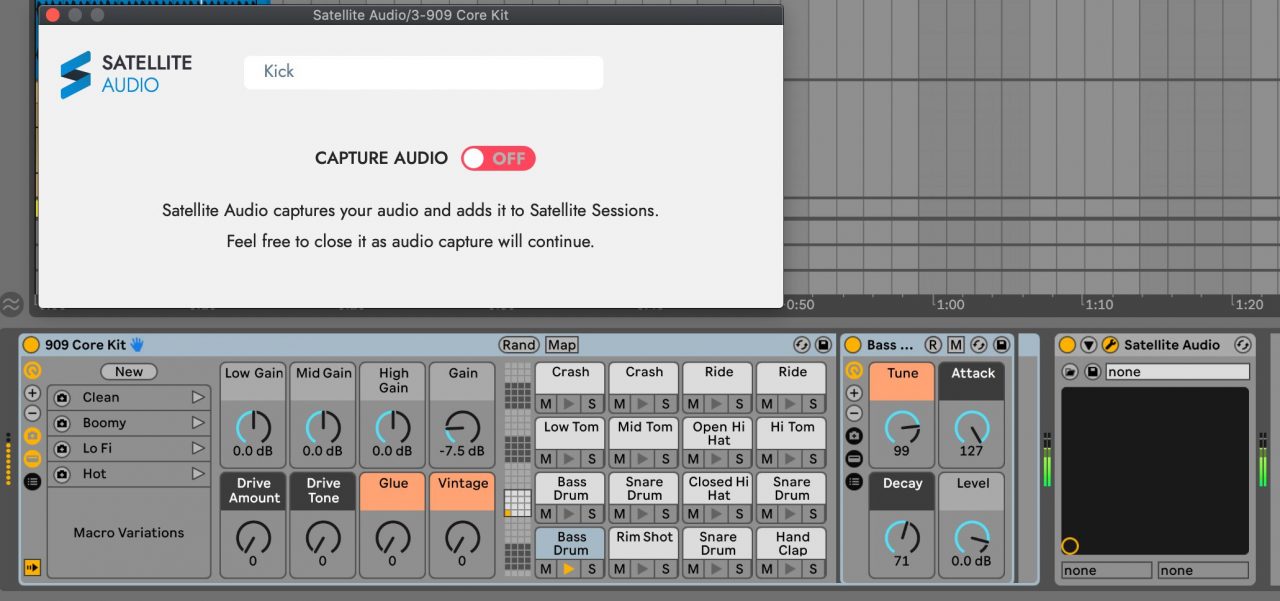
Task: Toggle camera variations view in 909 Core Kit sidebar
Action: point(32,436)
